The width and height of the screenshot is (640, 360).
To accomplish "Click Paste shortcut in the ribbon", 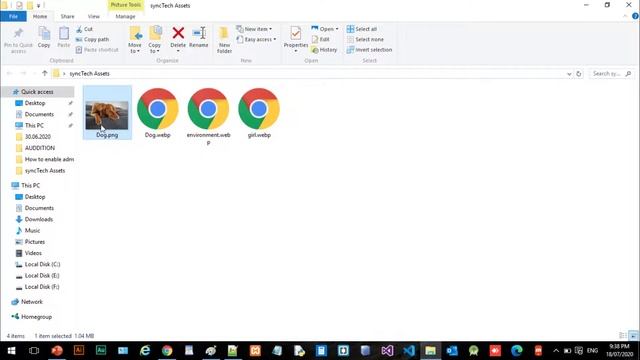I will click(x=97, y=49).
